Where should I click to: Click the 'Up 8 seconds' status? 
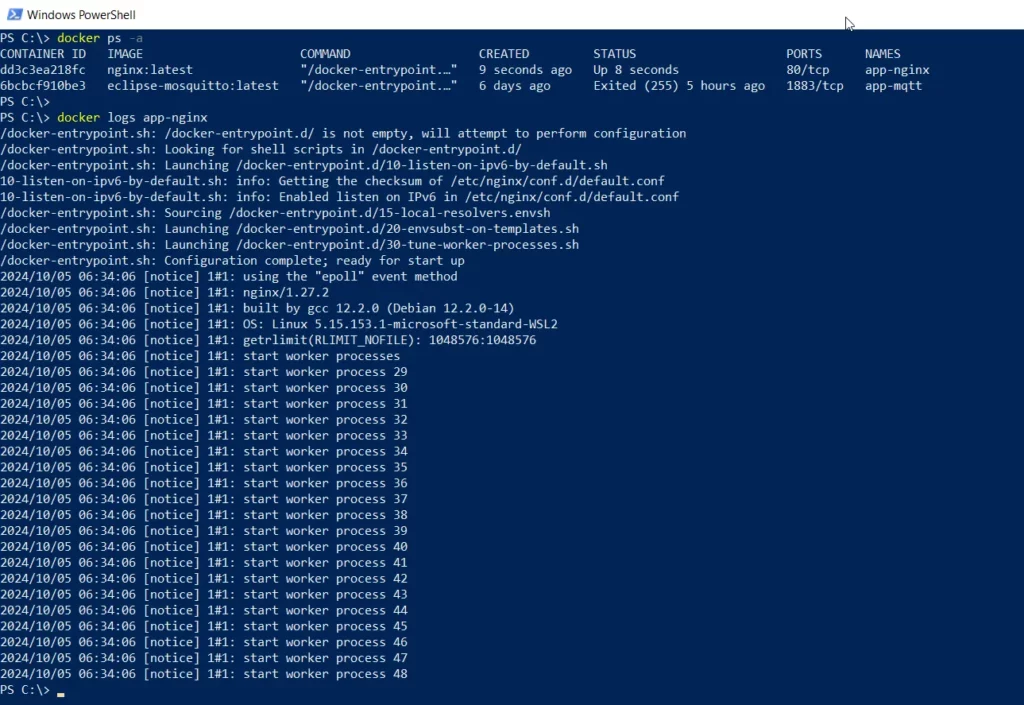636,69
